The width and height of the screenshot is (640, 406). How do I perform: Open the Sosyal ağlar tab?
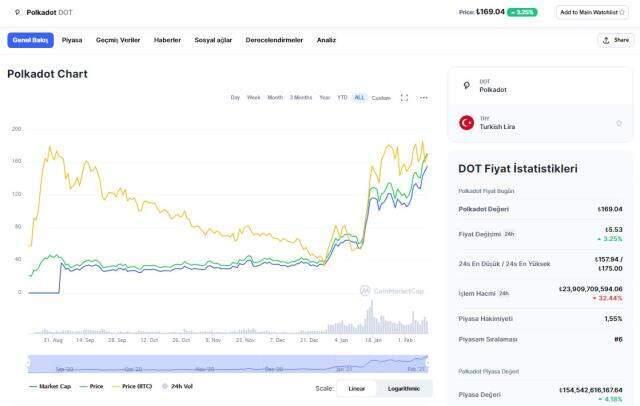(213, 40)
